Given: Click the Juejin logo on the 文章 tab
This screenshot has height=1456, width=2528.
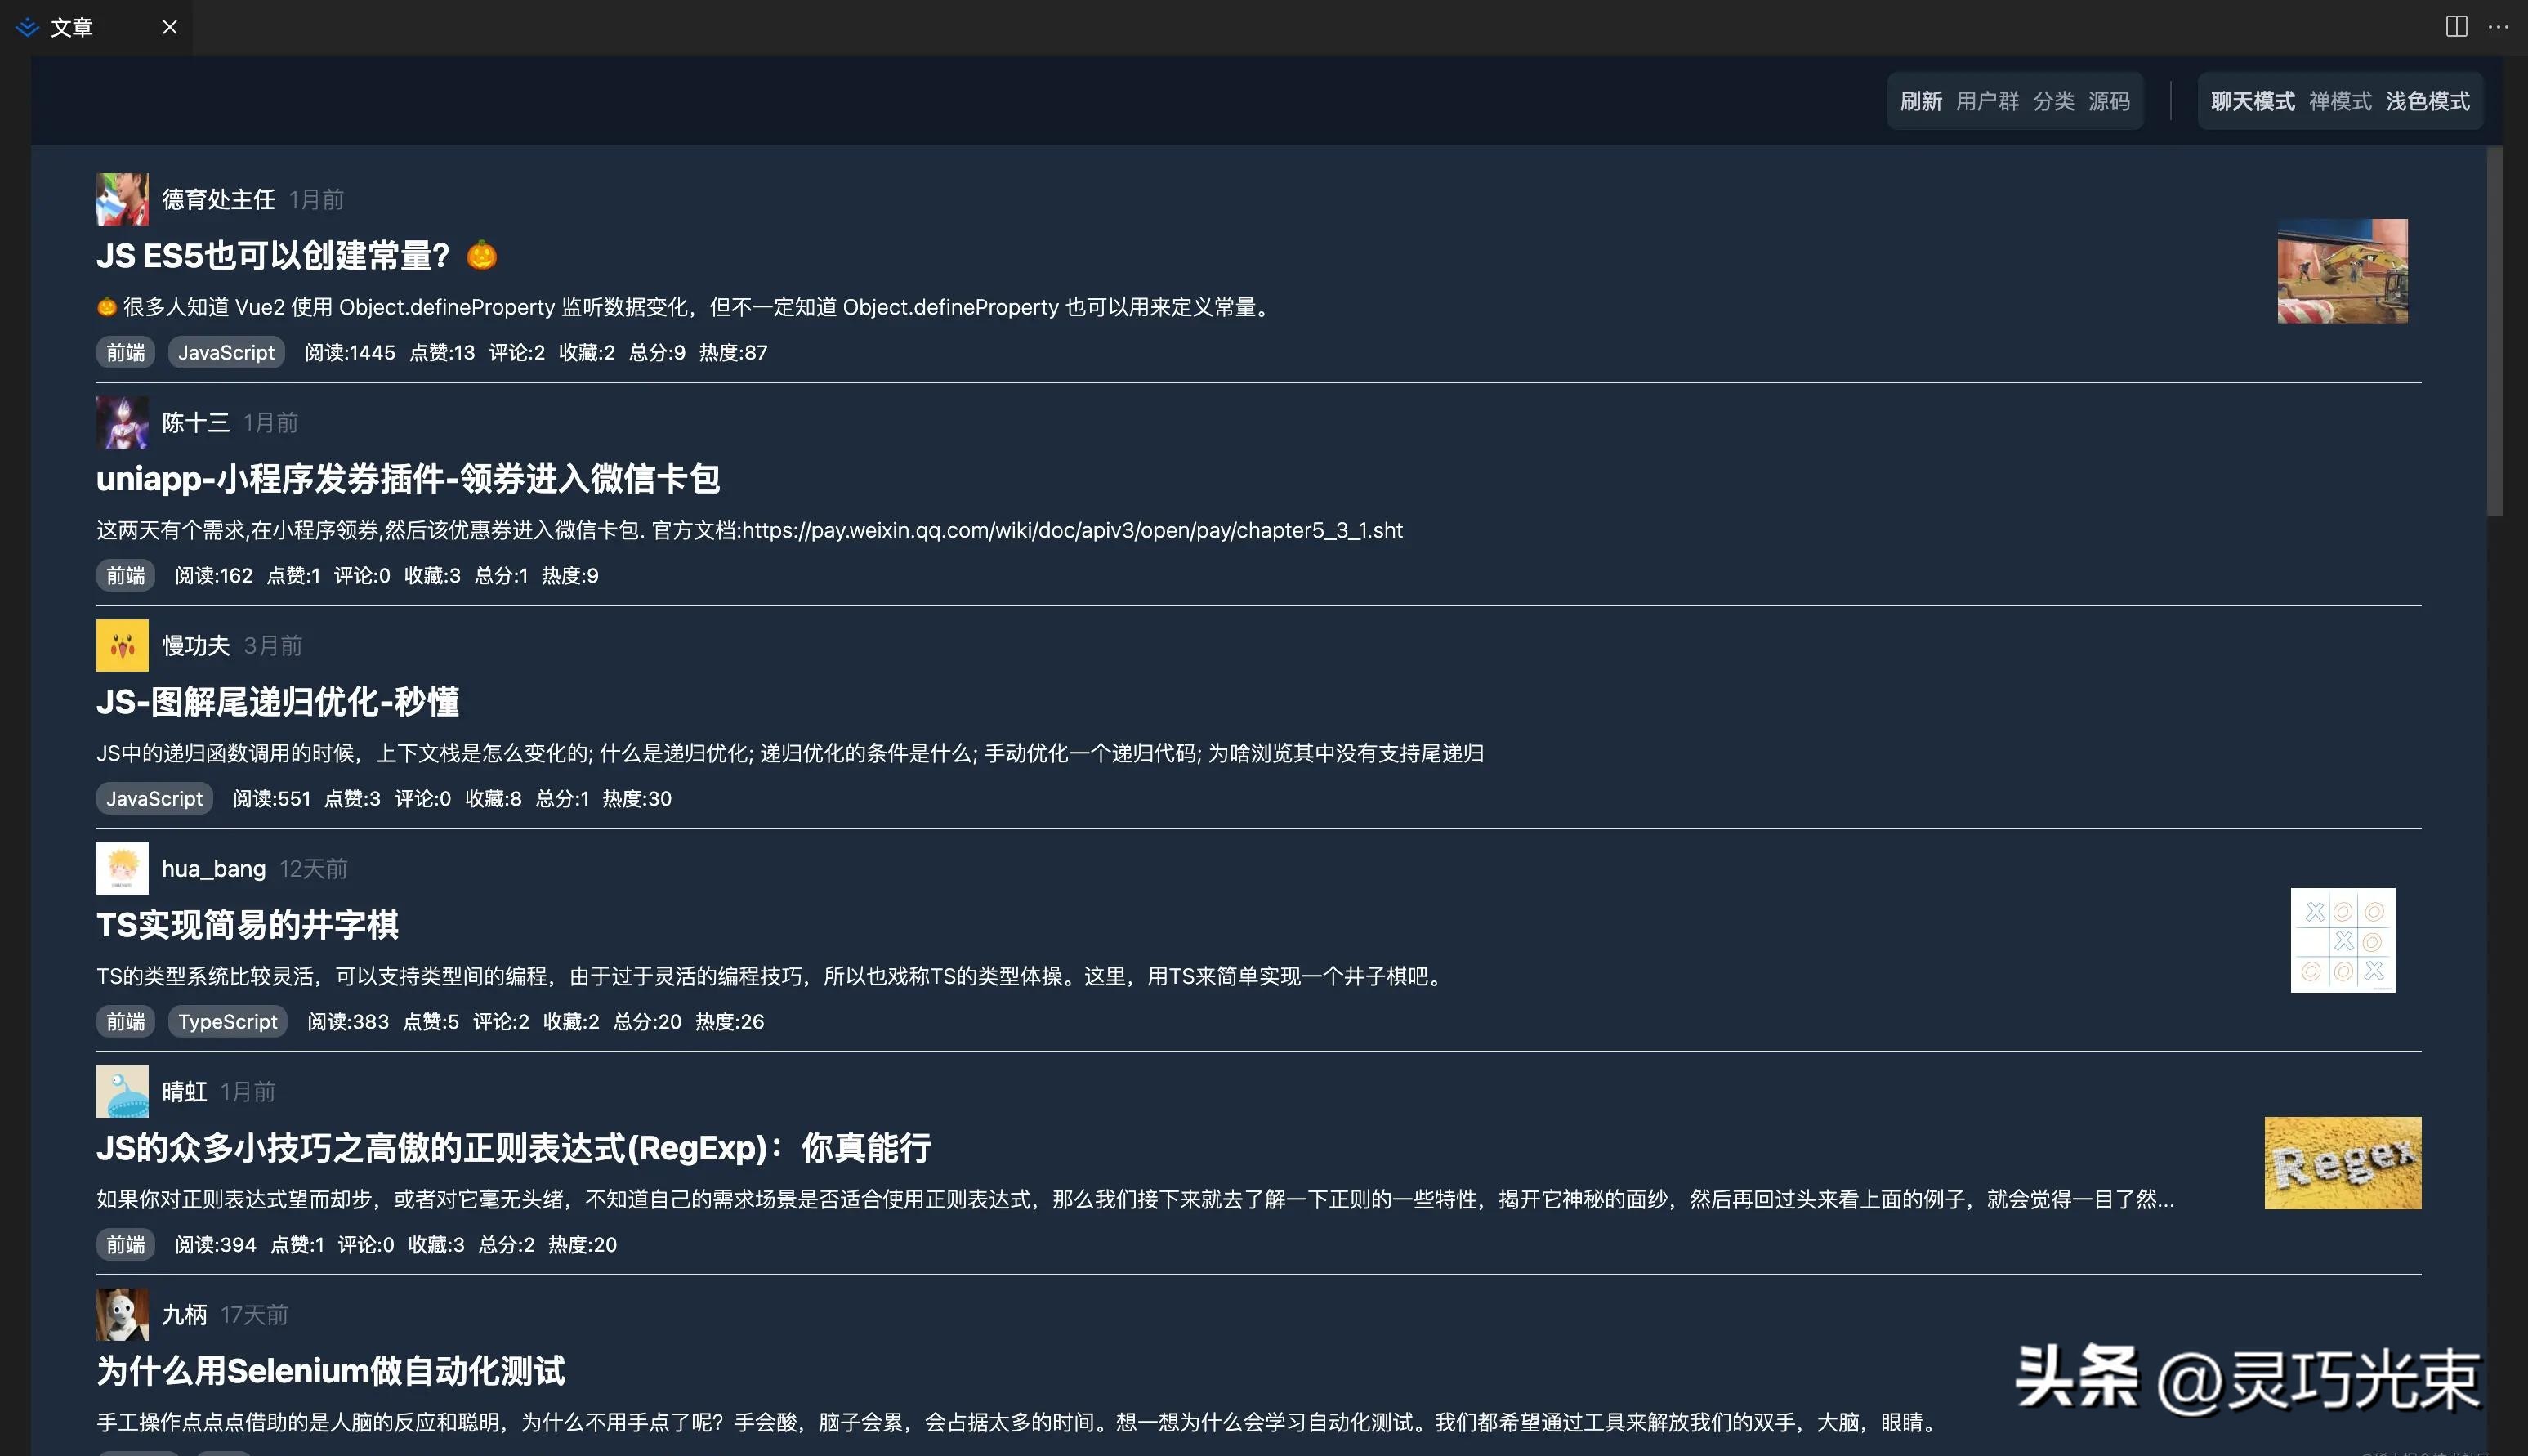Looking at the screenshot, I should point(27,27).
